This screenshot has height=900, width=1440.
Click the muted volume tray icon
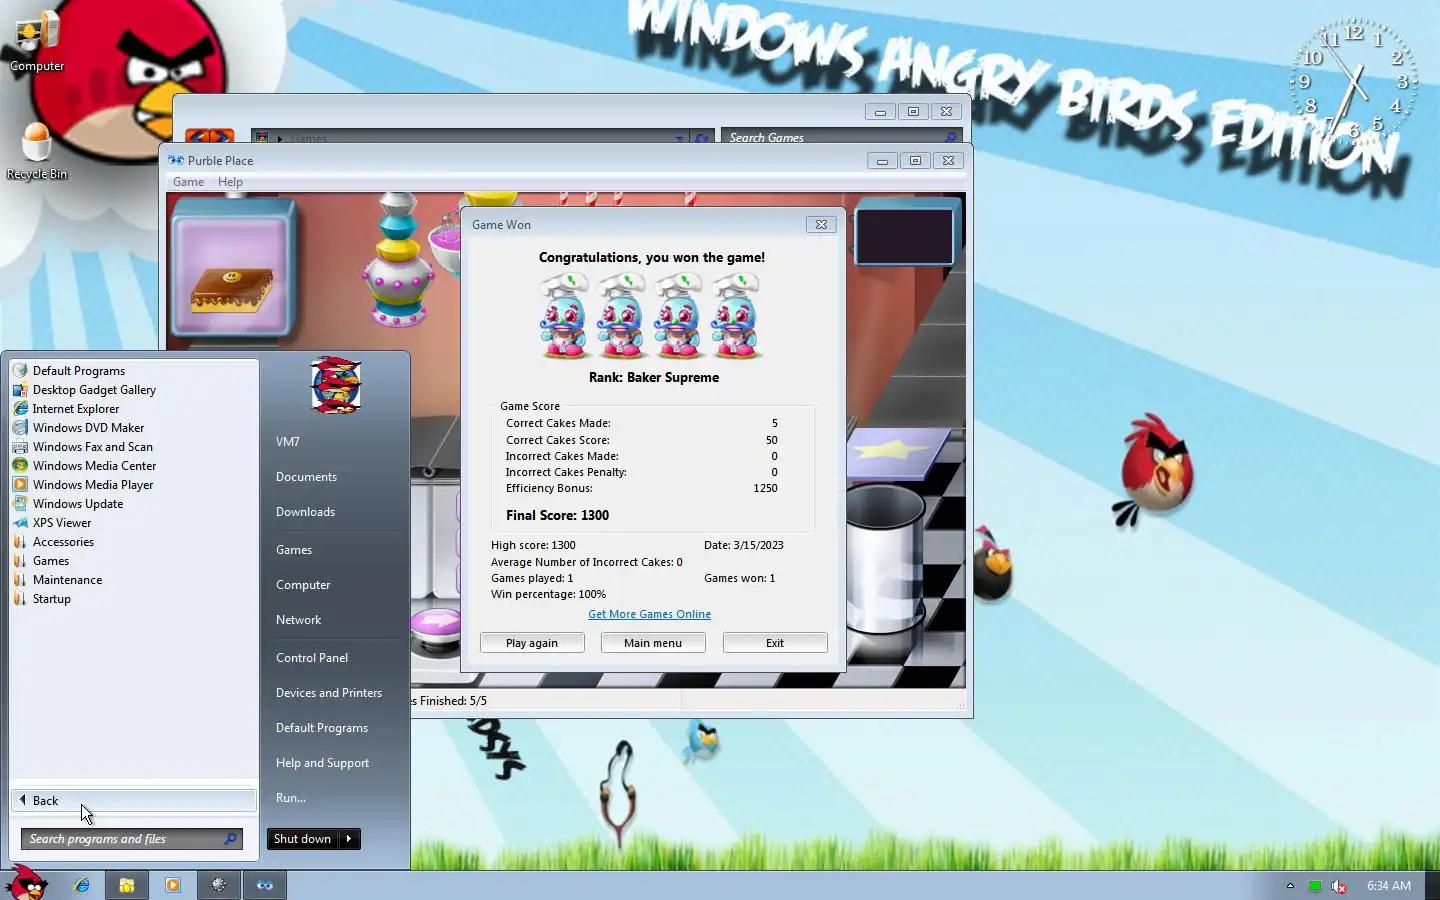[x=1339, y=886]
